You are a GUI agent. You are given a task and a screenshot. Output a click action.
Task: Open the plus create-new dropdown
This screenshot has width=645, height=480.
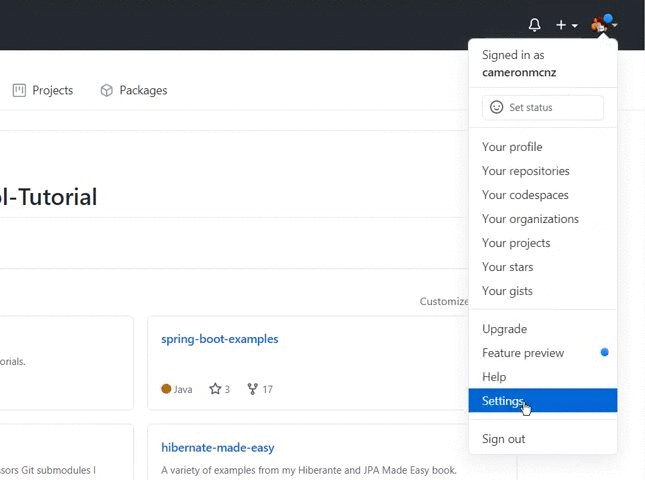point(566,25)
